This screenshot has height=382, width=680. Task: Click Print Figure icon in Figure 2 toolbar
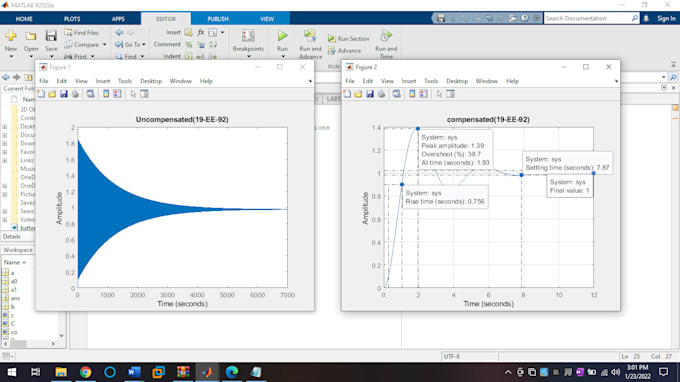[x=381, y=94]
